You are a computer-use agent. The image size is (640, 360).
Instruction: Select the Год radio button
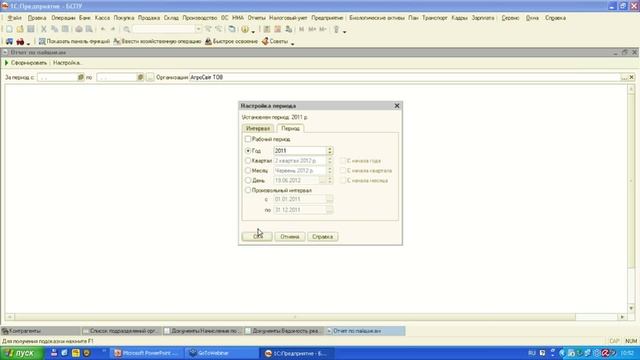point(248,151)
